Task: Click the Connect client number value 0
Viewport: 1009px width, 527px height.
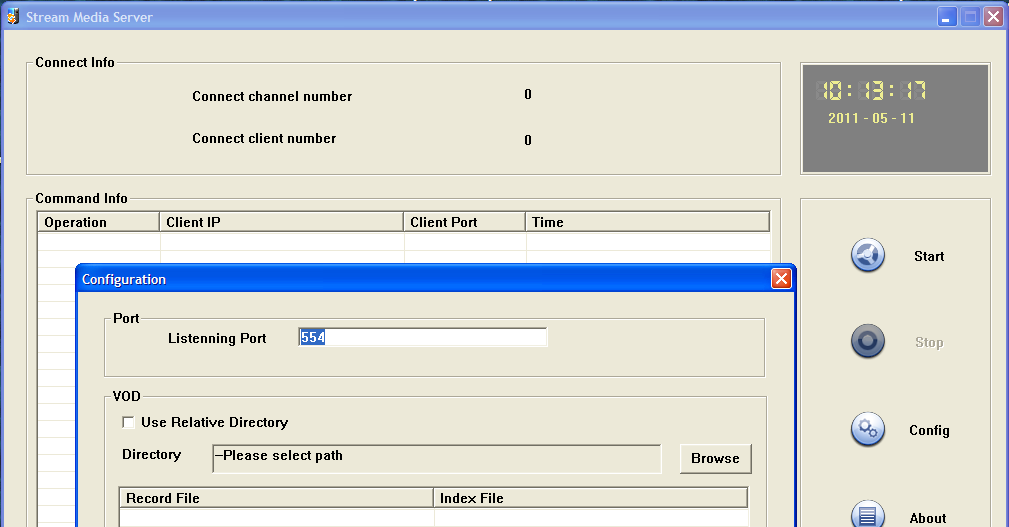Action: click(528, 140)
